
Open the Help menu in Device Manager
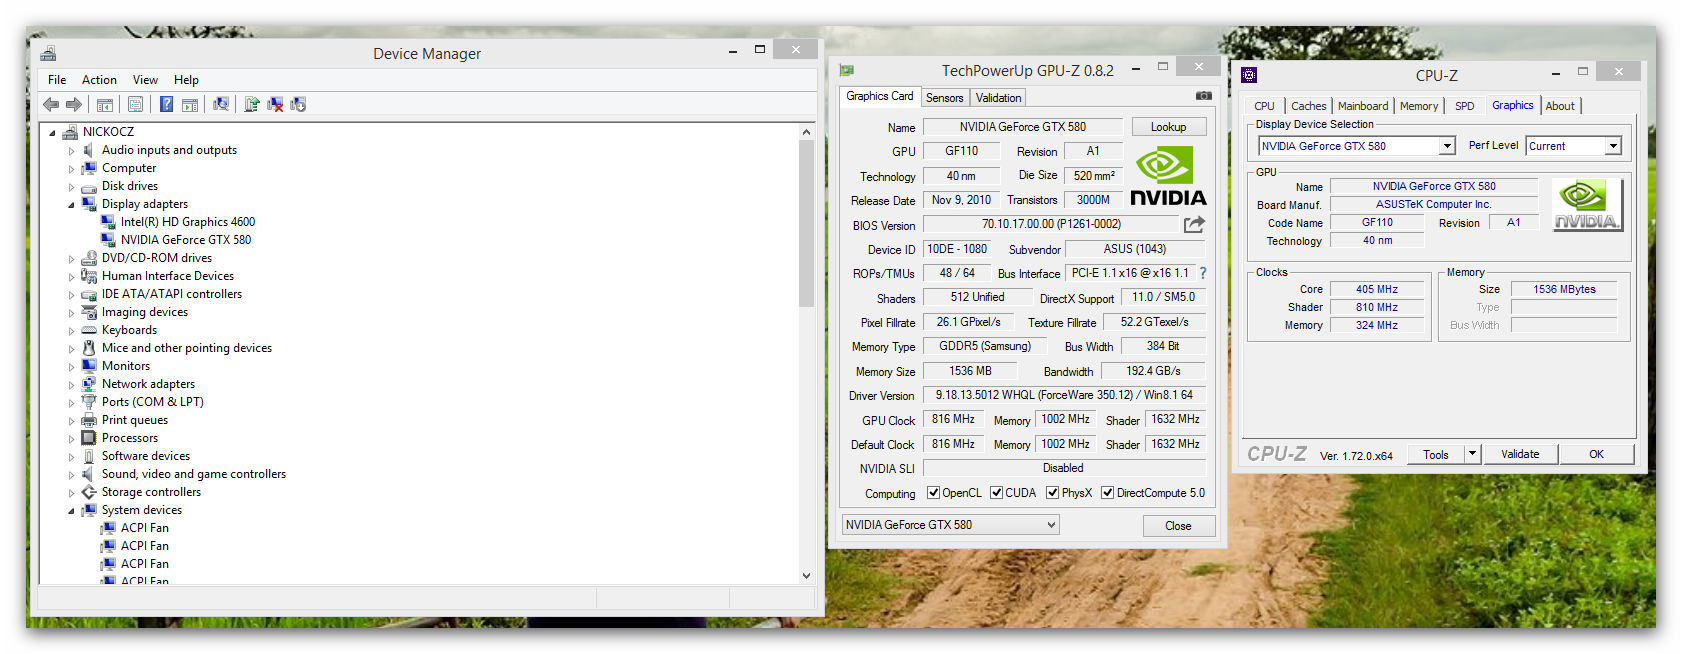click(186, 80)
